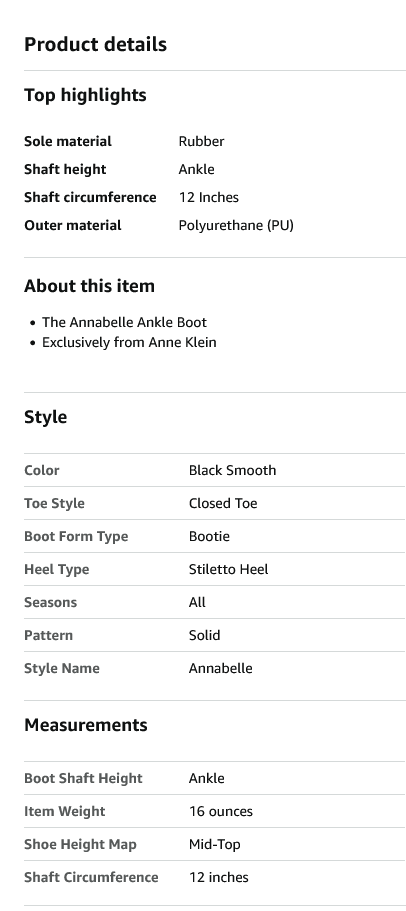Click the Shaft height label
Viewport: 406px width, 911px height.
(x=65, y=169)
